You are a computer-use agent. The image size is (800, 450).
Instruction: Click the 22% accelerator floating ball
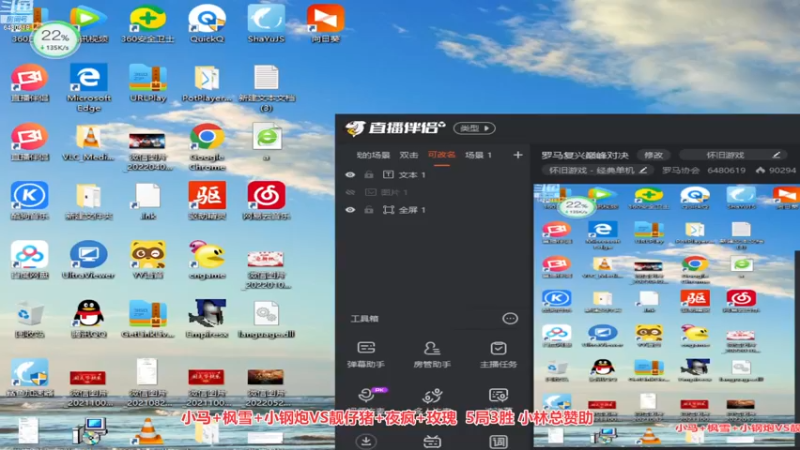[x=55, y=39]
